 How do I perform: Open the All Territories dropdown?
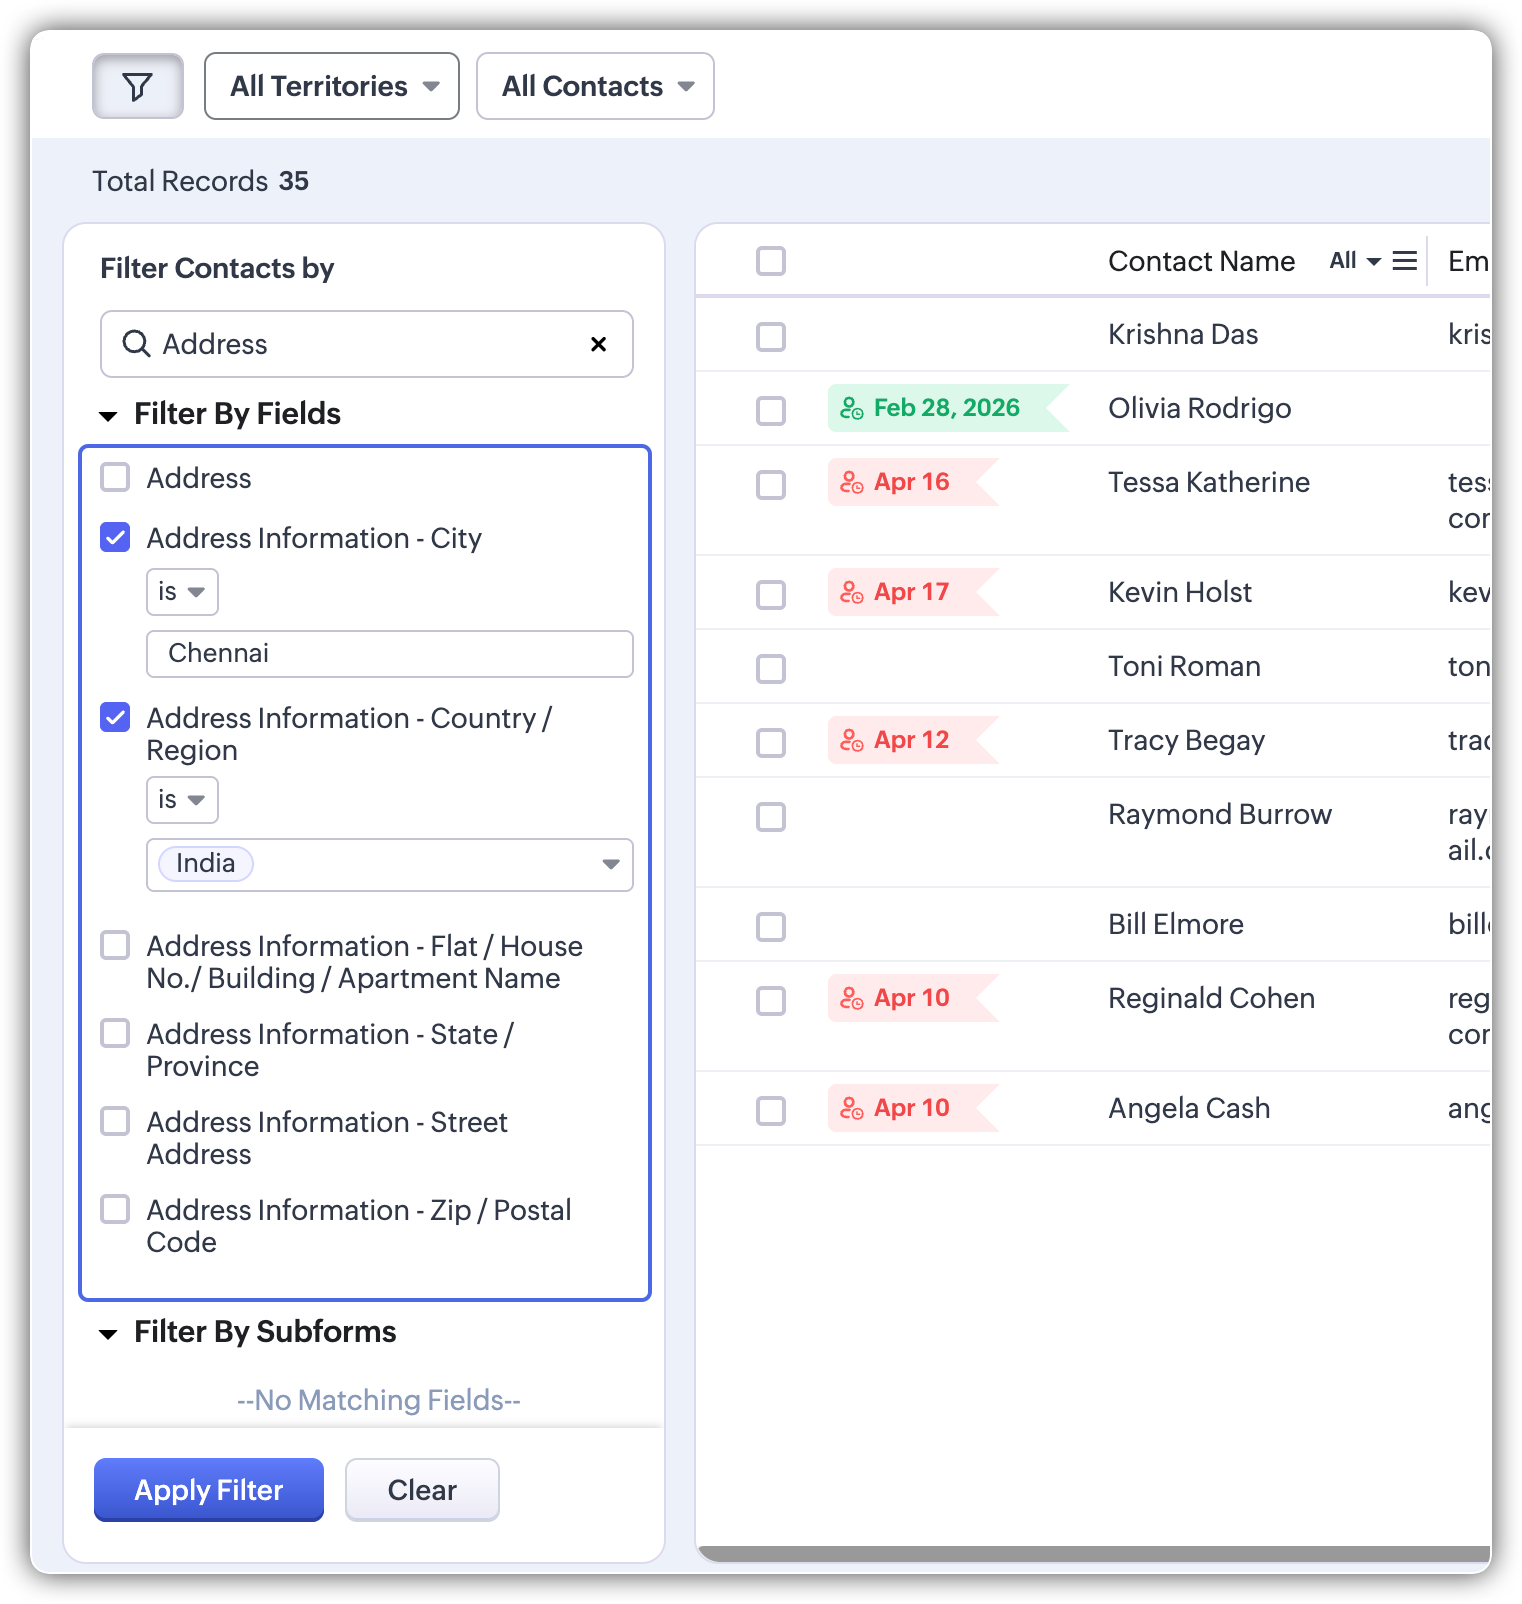pyautogui.click(x=332, y=87)
